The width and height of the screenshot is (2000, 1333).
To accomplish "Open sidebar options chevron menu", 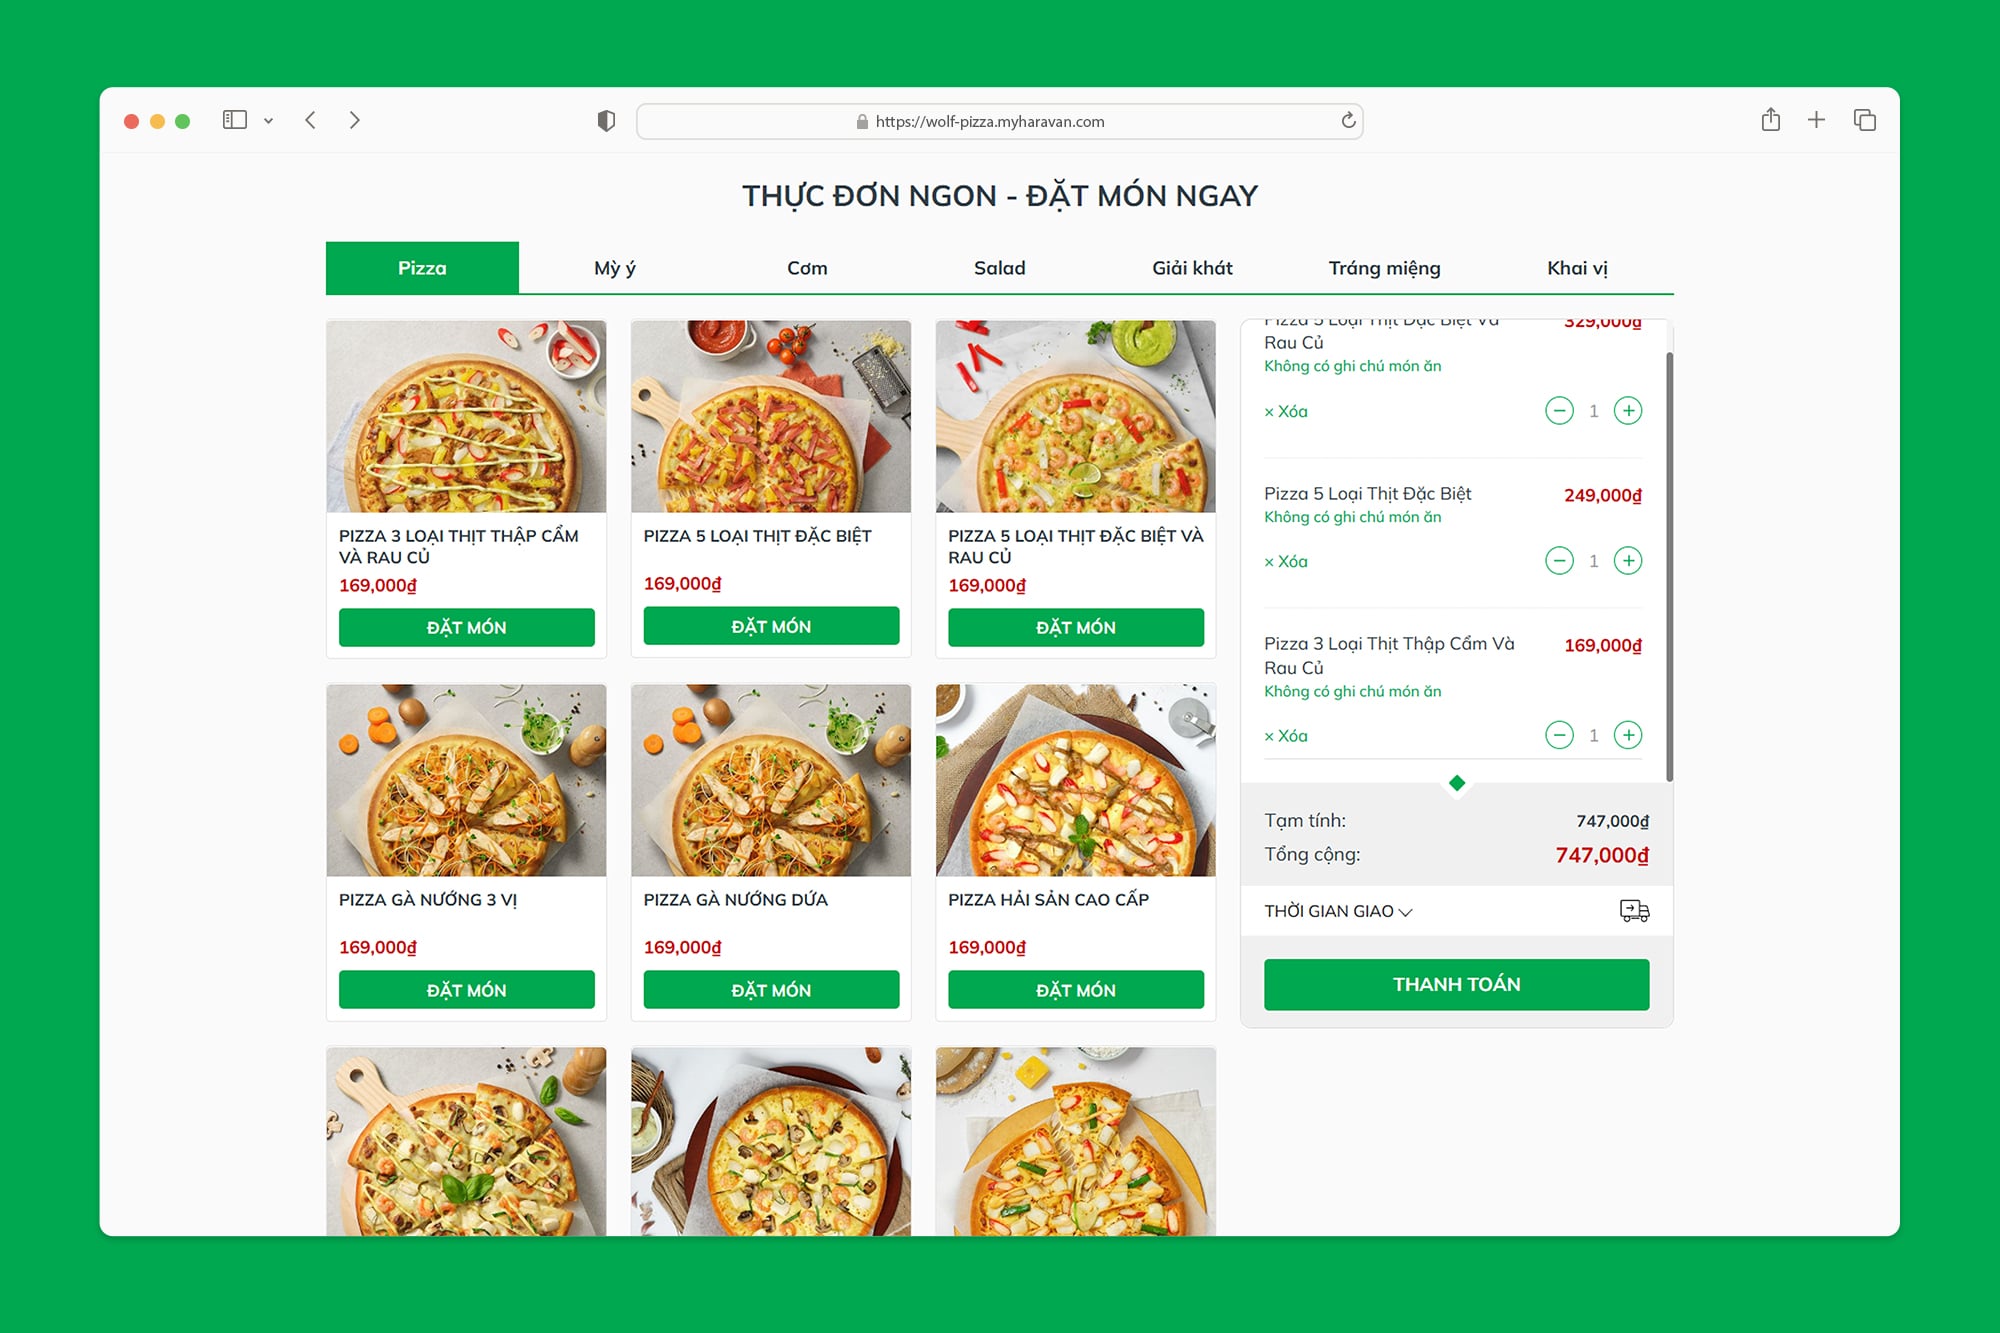I will 268,121.
